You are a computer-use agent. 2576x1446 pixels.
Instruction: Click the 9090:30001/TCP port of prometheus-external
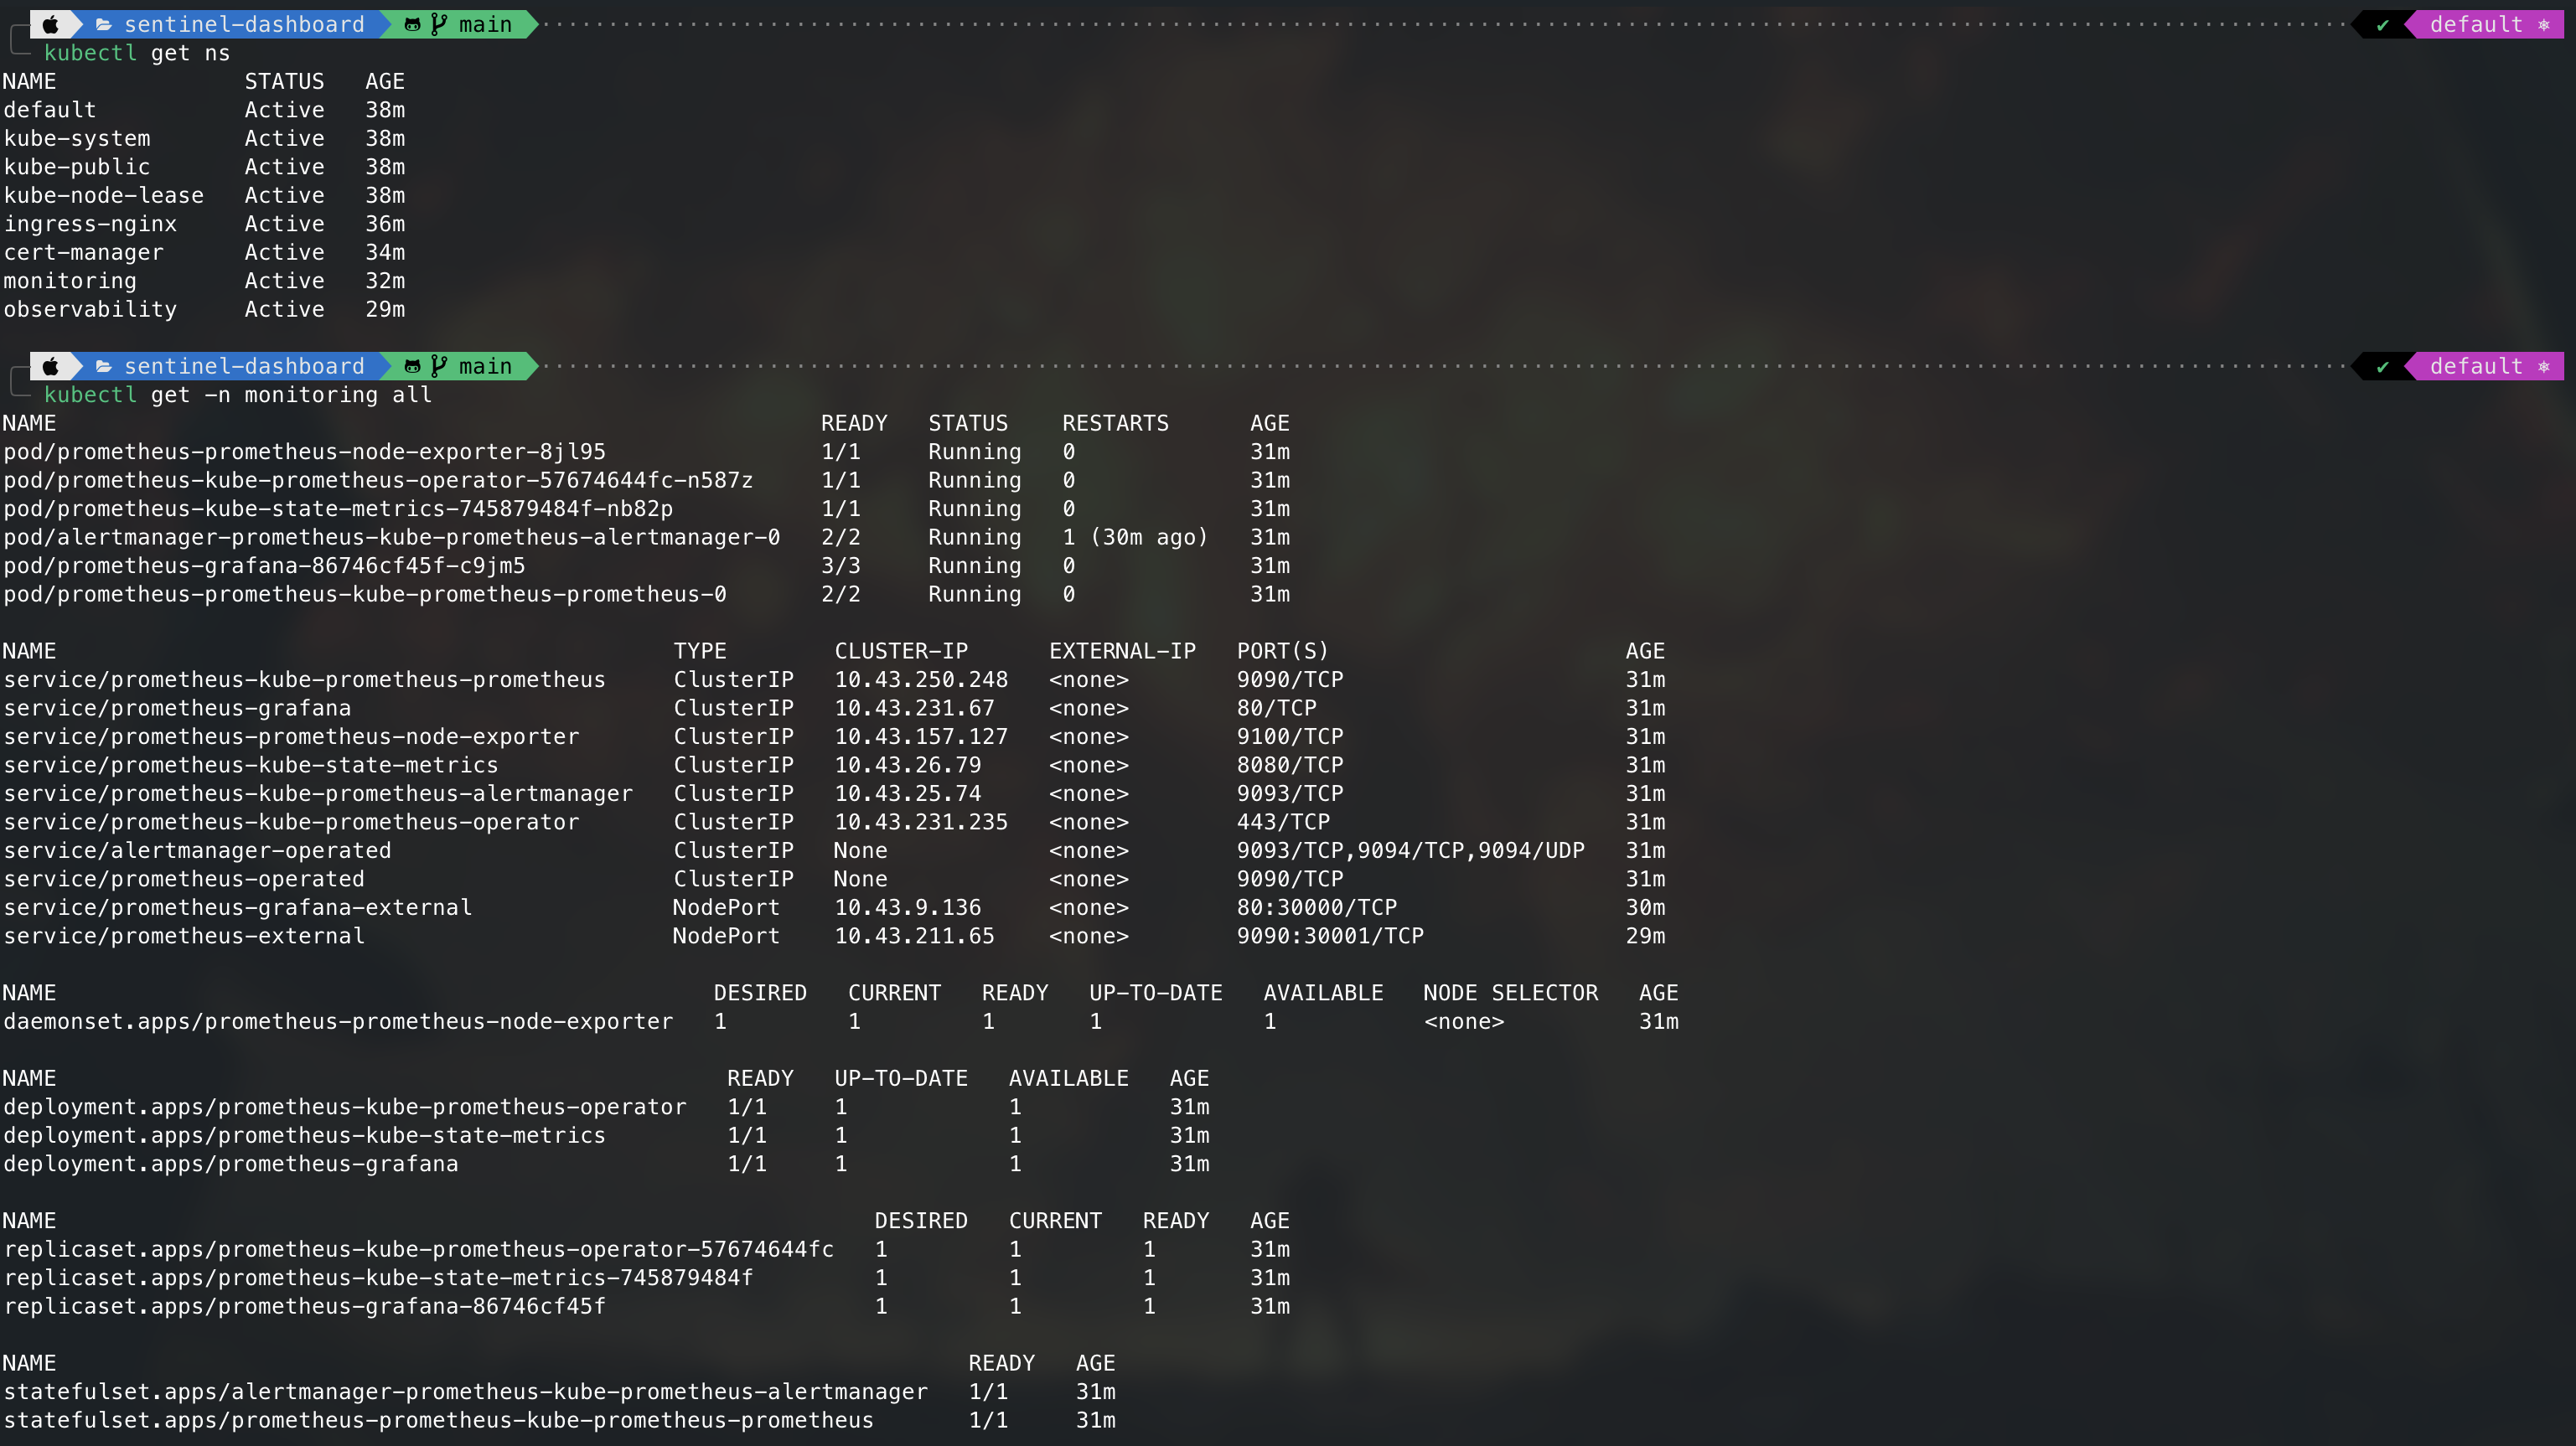coord(1330,936)
